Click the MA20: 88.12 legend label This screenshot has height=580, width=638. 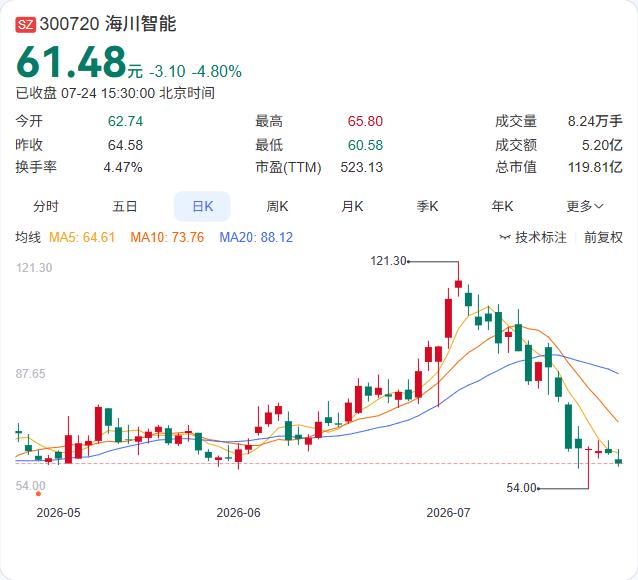pyautogui.click(x=256, y=237)
